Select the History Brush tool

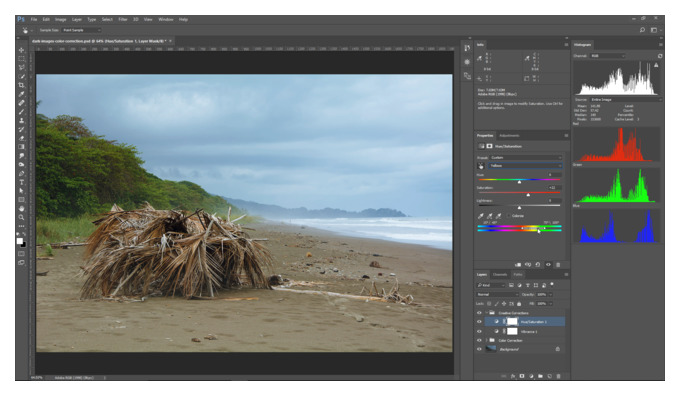click(x=21, y=129)
